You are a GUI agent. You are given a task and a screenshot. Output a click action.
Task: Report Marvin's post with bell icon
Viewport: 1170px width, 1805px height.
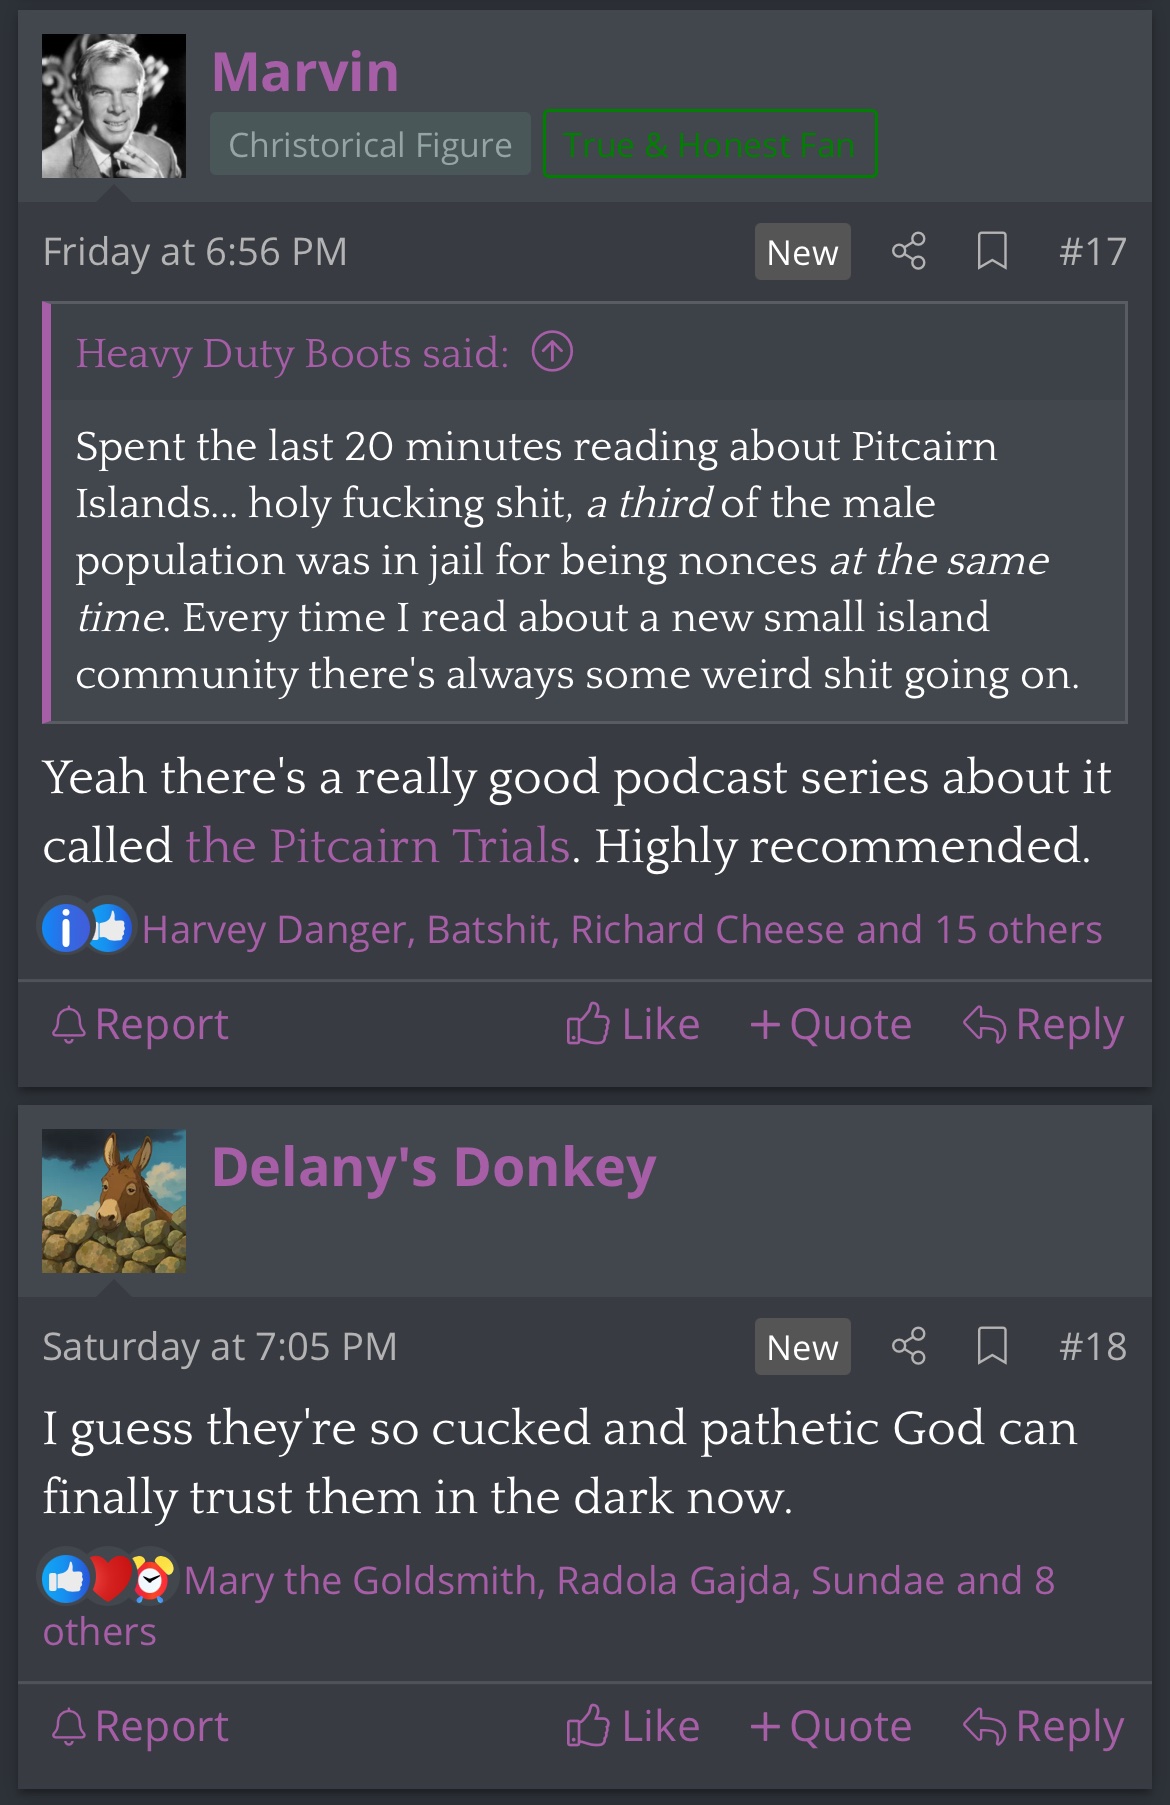pyautogui.click(x=140, y=1024)
